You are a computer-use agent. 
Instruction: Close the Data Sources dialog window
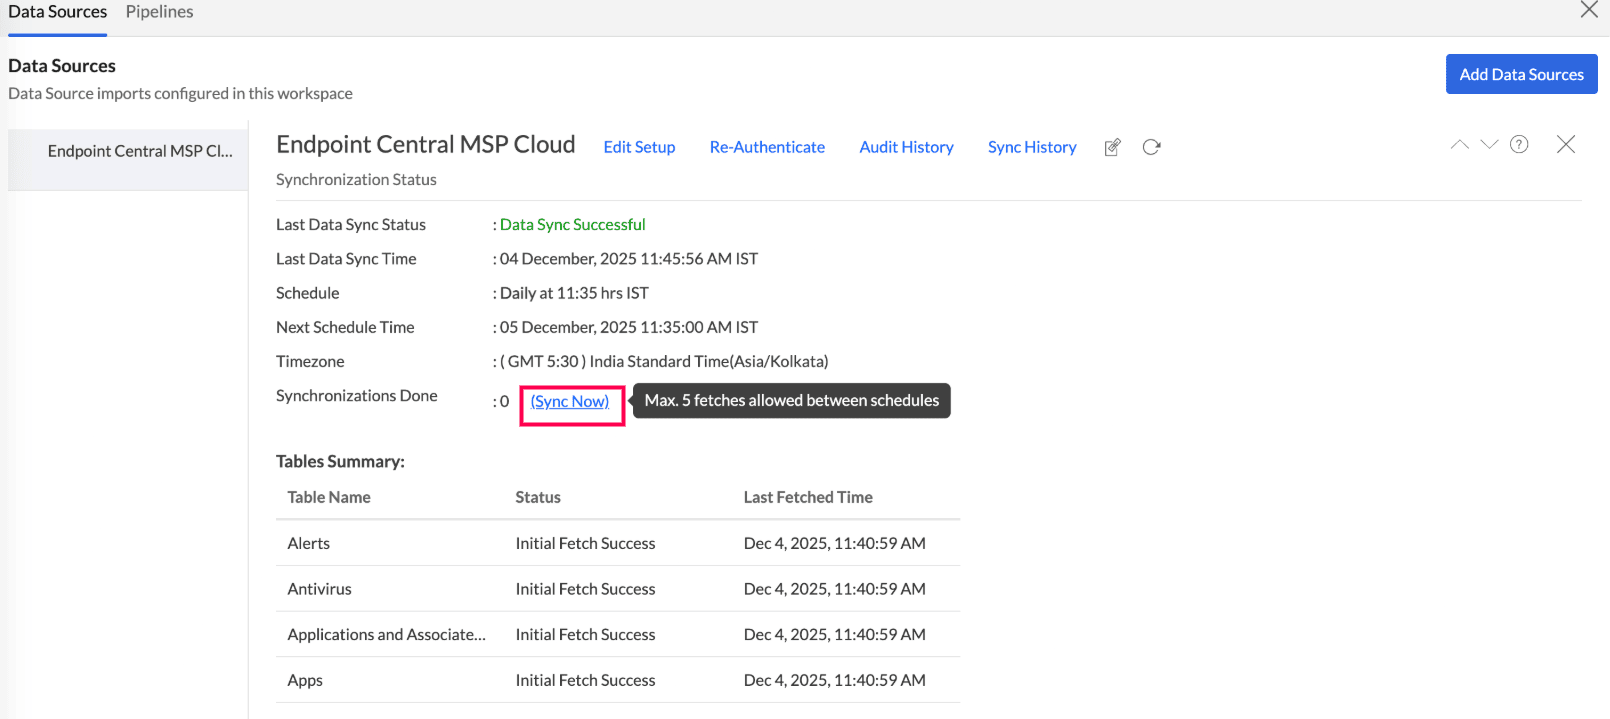point(1588,10)
